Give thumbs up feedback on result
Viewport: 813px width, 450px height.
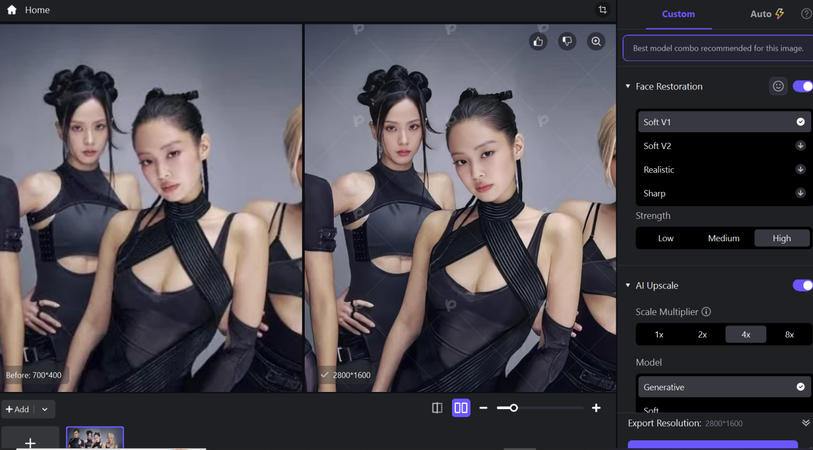click(x=538, y=41)
